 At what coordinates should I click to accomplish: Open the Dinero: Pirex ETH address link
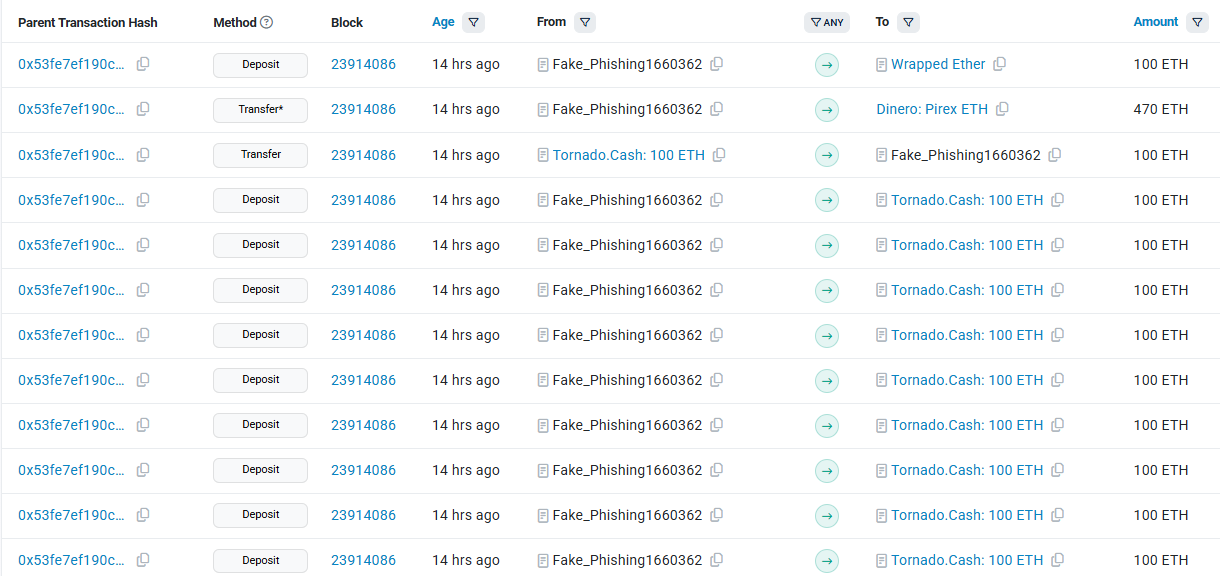[x=932, y=109]
